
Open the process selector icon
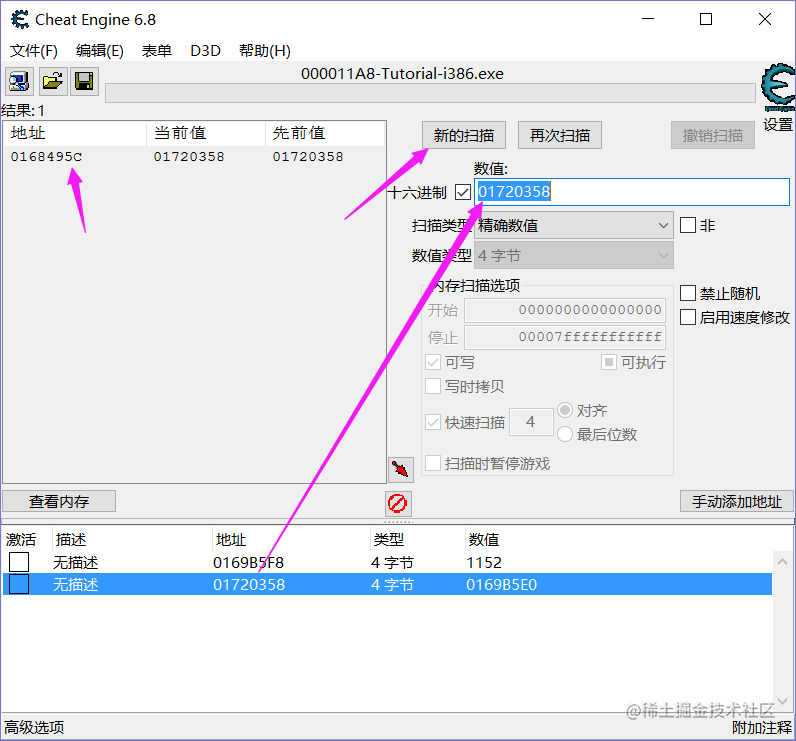(x=20, y=82)
